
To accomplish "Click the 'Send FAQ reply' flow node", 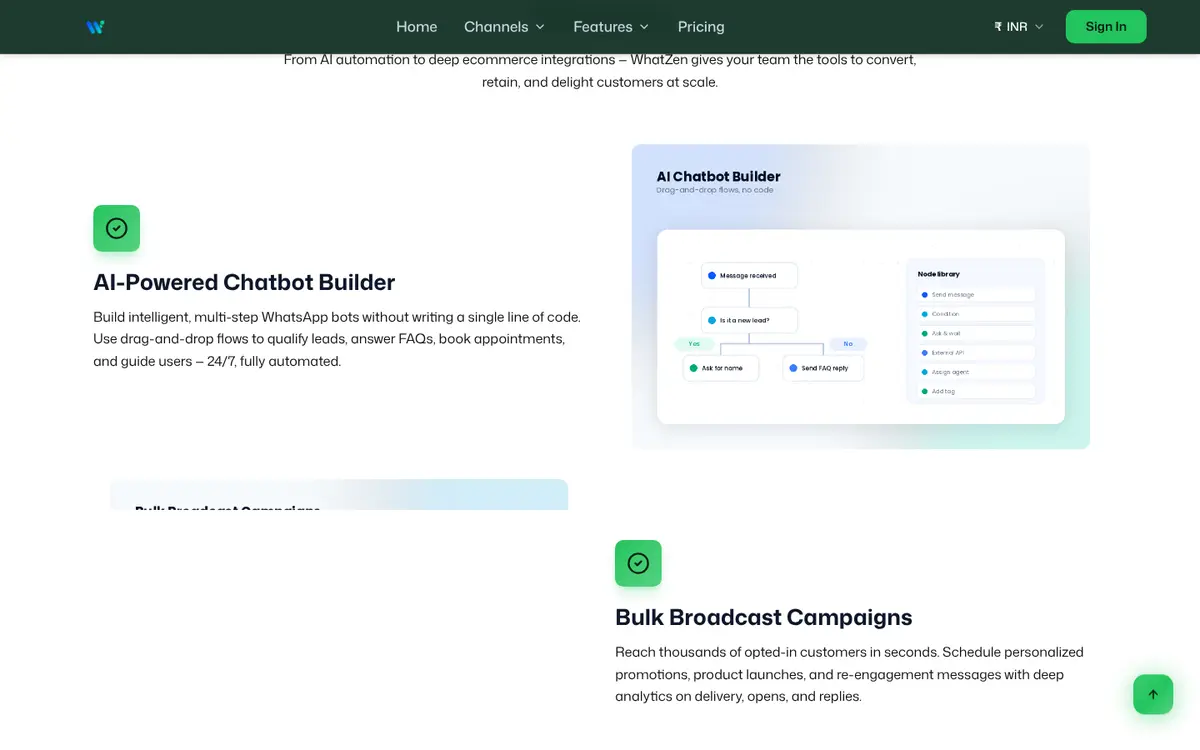I will 823,368.
